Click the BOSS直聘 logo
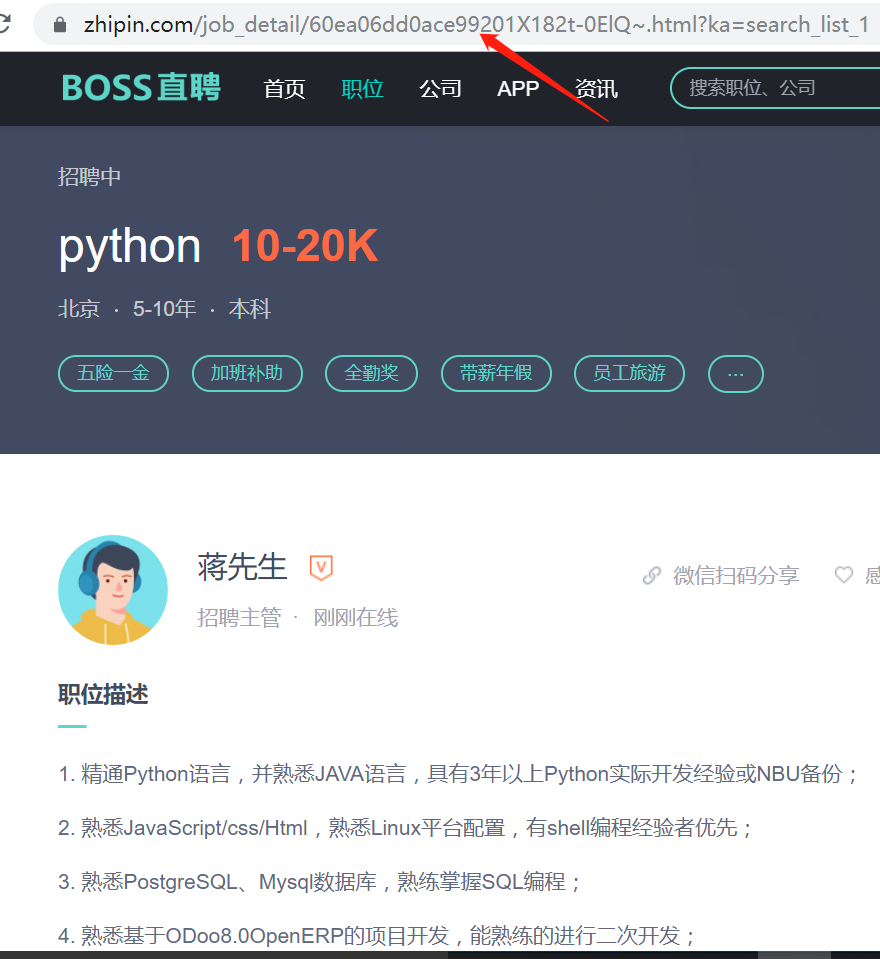This screenshot has height=959, width=880. click(x=140, y=88)
